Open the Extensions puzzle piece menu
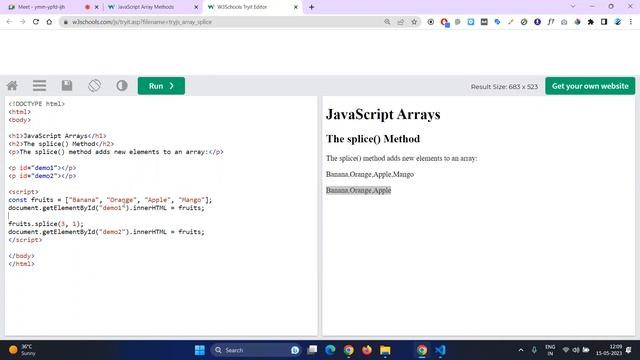 point(591,22)
